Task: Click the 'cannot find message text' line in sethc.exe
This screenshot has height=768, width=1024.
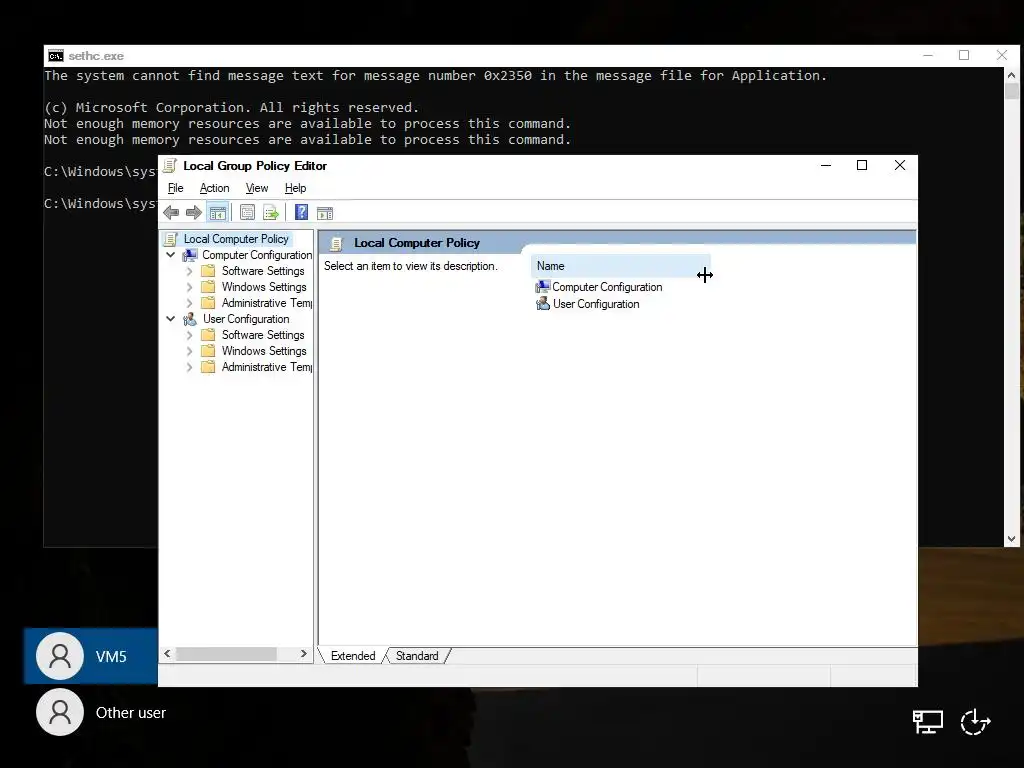Action: 435,76
